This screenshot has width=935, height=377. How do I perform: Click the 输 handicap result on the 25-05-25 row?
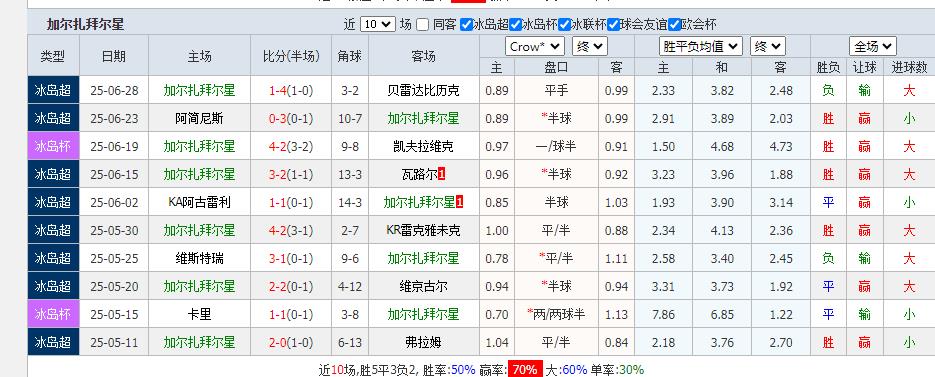coord(865,258)
